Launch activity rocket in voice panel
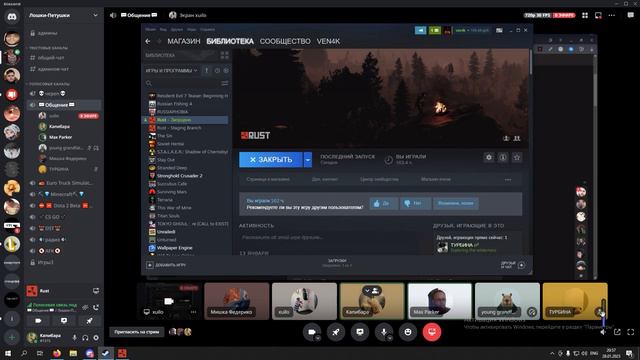 tap(89, 321)
